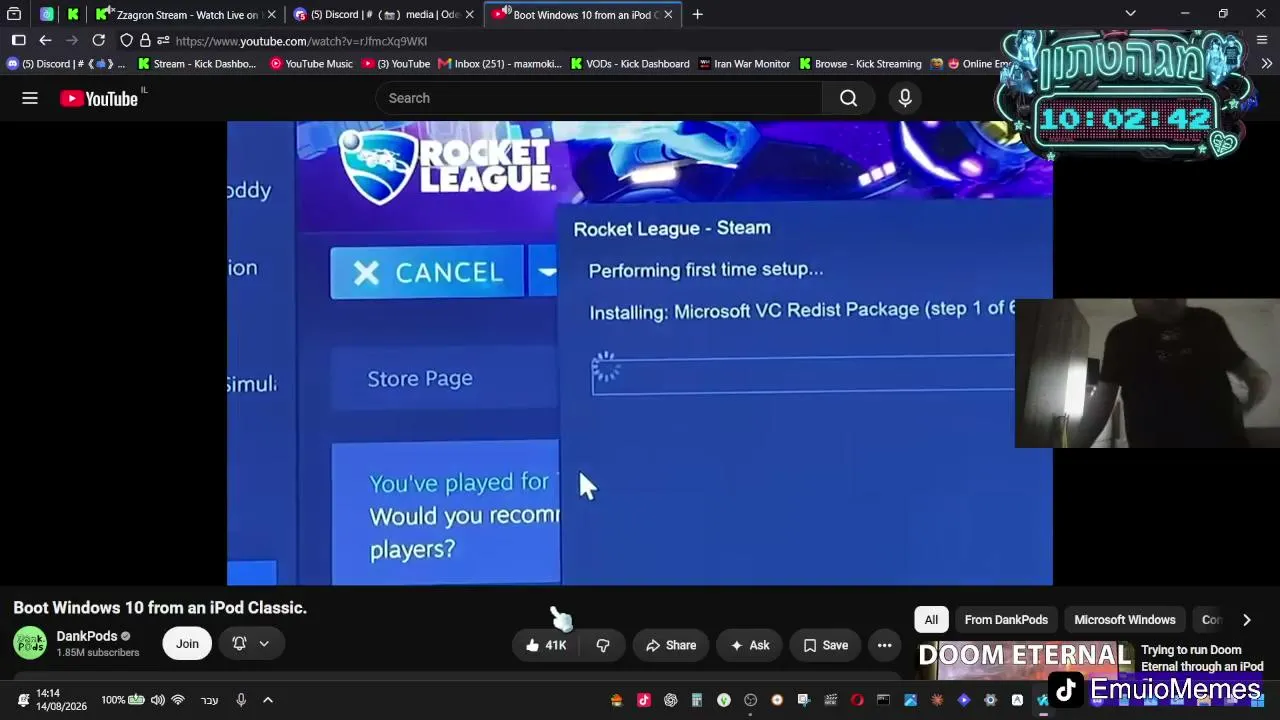Open the calculator taskbar app
Image resolution: width=1280 pixels, height=720 pixels.
[x=697, y=700]
